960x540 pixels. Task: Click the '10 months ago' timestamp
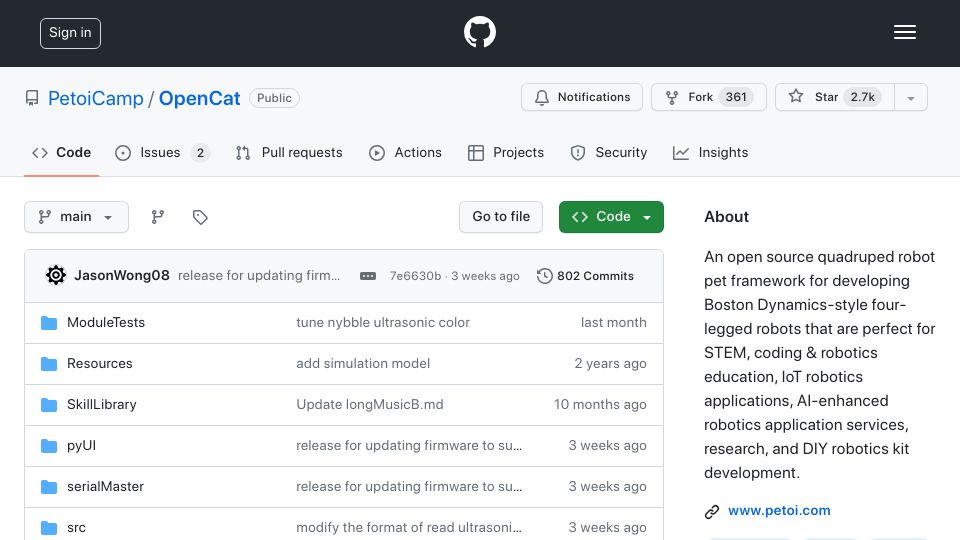(x=600, y=405)
